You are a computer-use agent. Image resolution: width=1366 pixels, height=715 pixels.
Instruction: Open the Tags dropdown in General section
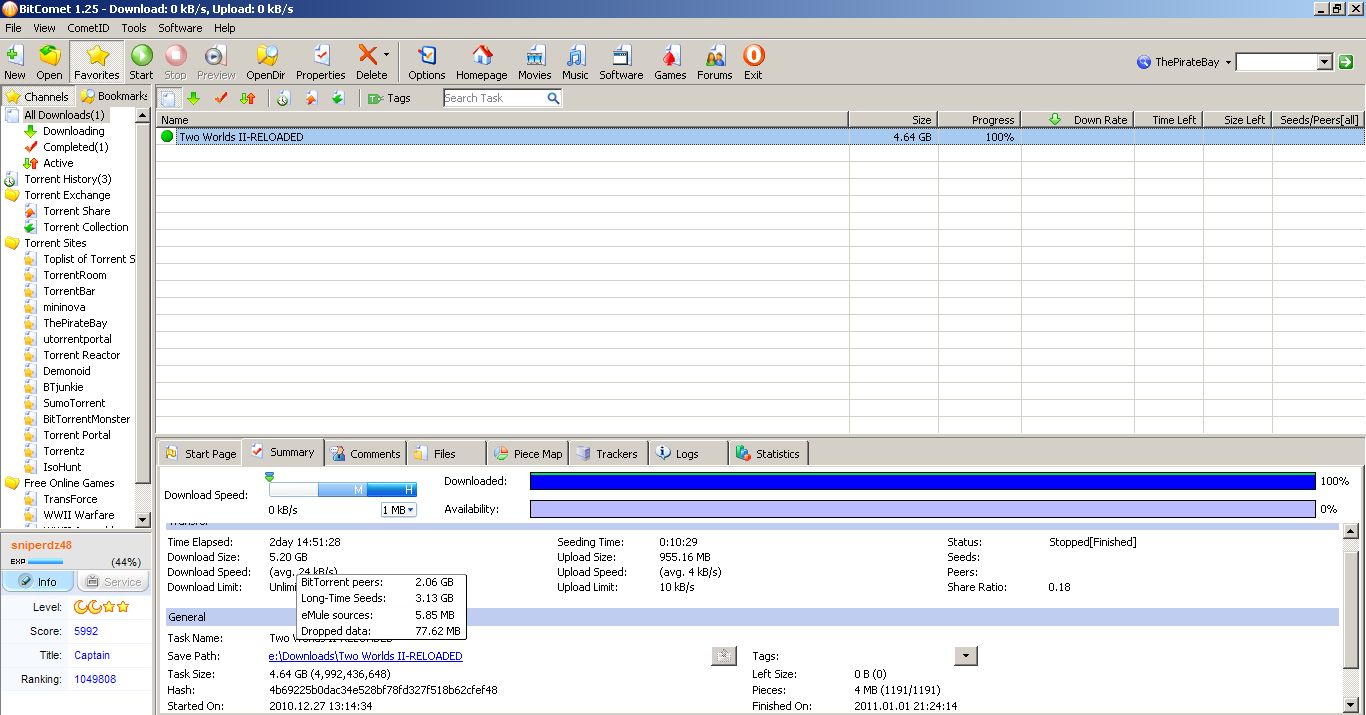[x=966, y=656]
